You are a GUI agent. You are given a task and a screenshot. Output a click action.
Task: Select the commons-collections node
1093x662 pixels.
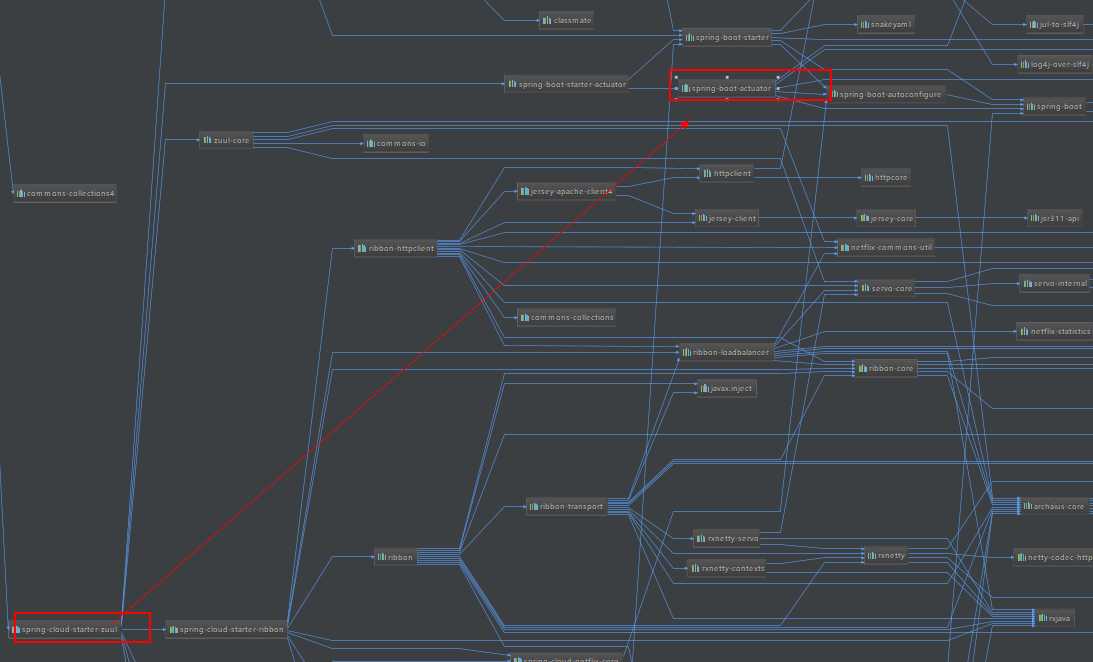click(x=566, y=317)
